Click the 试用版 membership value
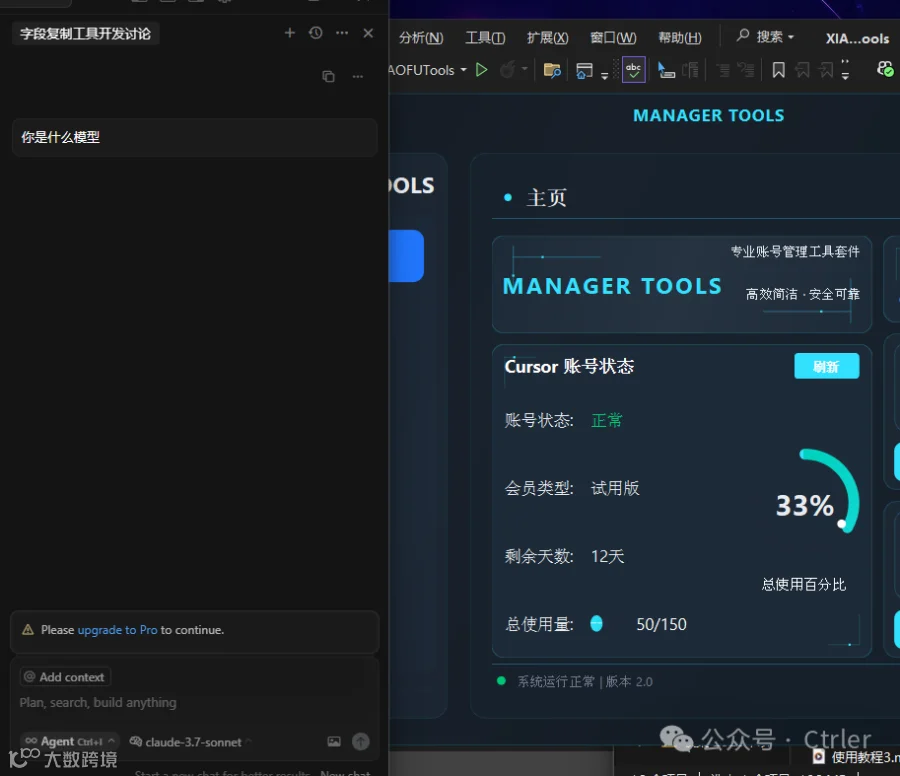Image resolution: width=900 pixels, height=776 pixels. tap(615, 488)
